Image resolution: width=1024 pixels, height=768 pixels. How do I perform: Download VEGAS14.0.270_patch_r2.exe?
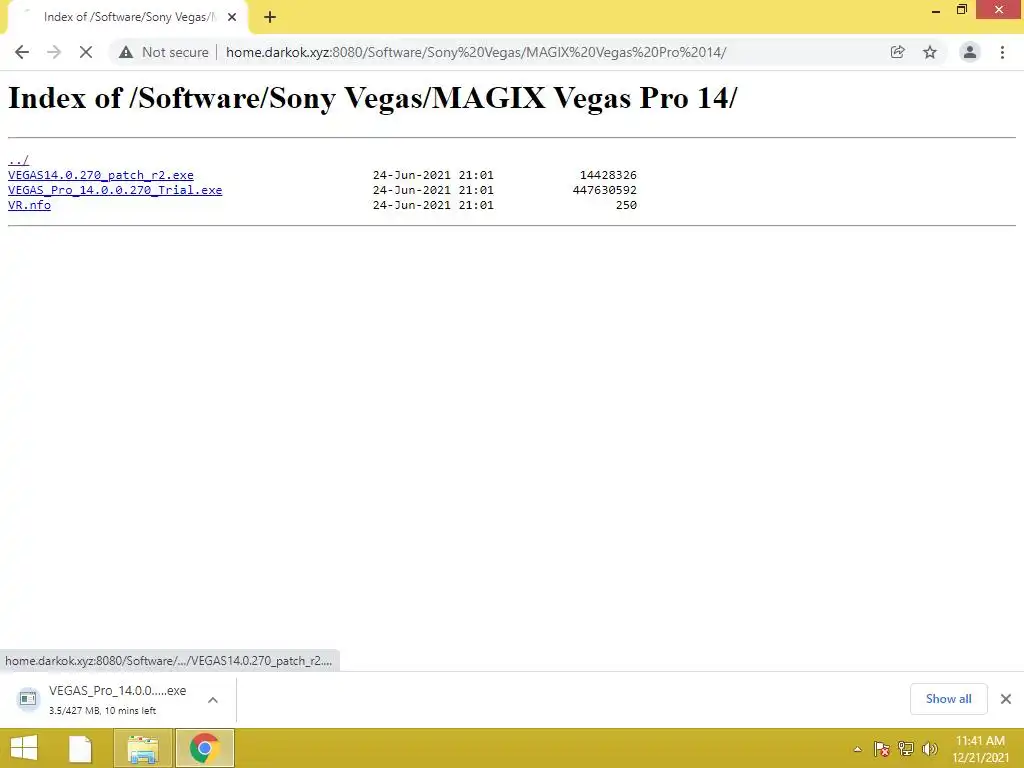tap(101, 175)
